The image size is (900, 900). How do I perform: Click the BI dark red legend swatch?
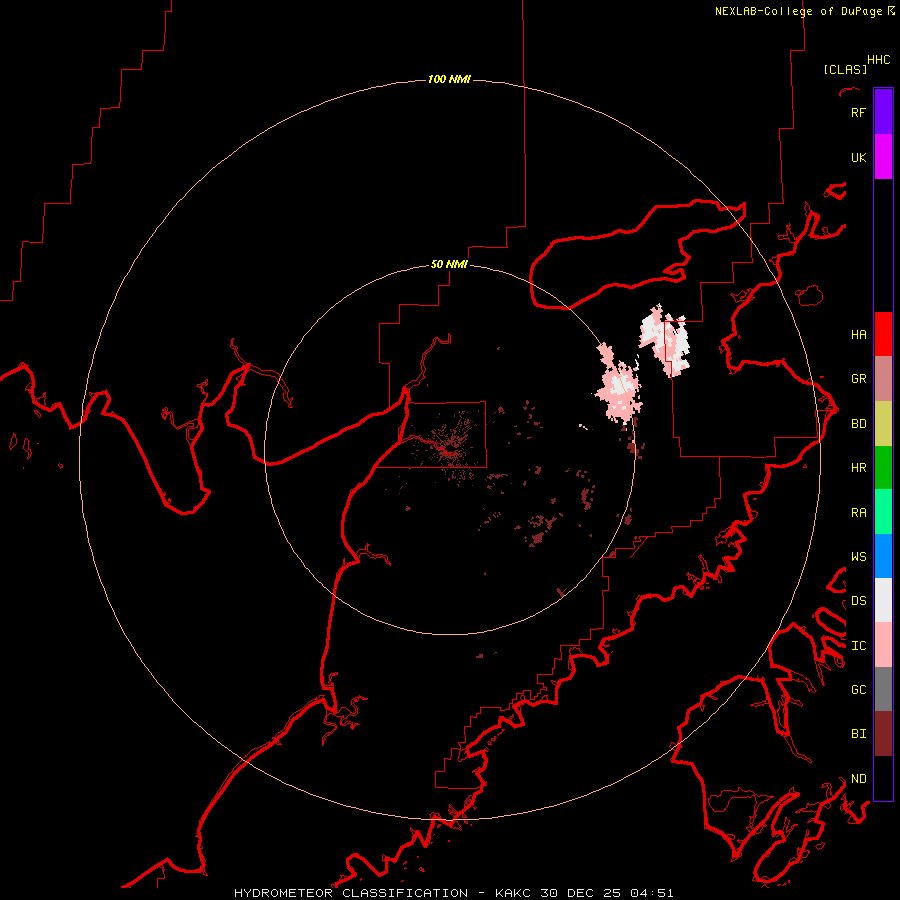(x=883, y=734)
